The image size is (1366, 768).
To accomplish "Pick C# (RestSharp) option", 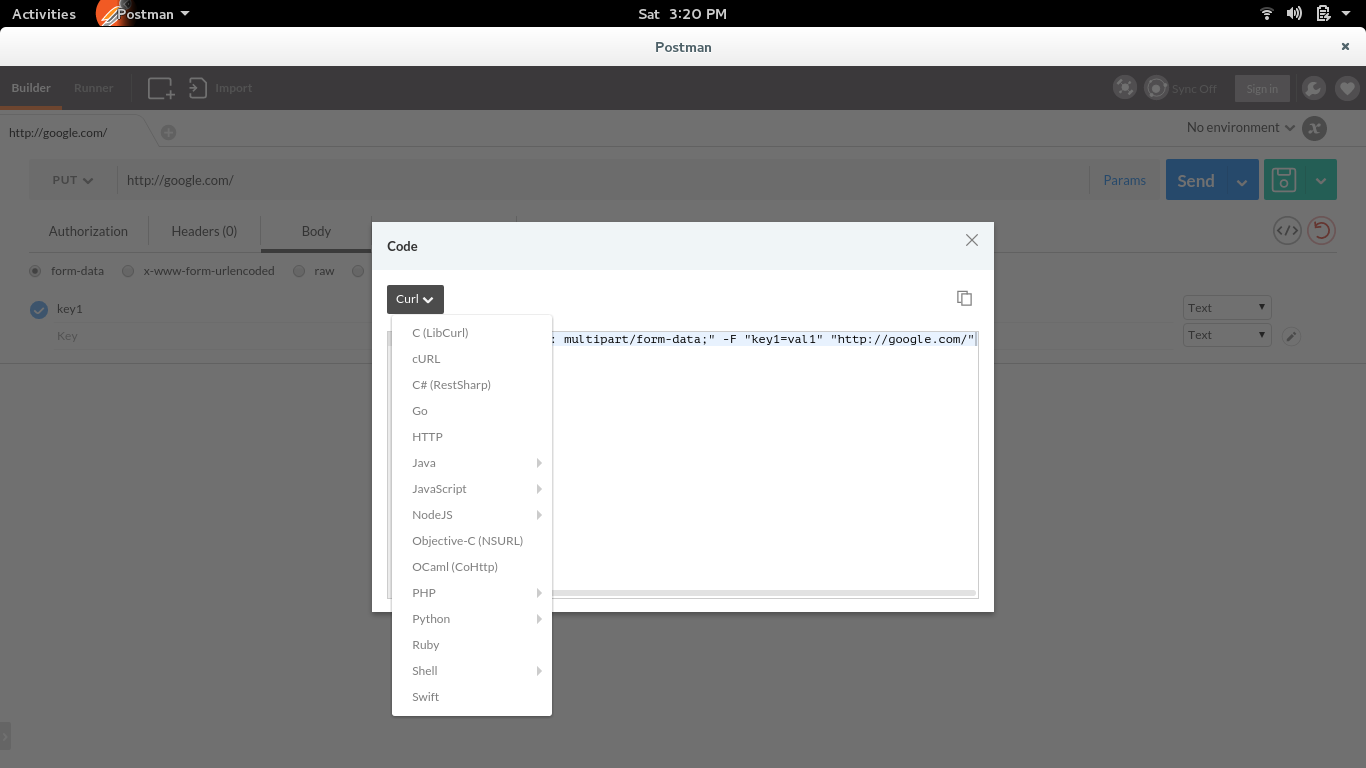I will tap(472, 385).
